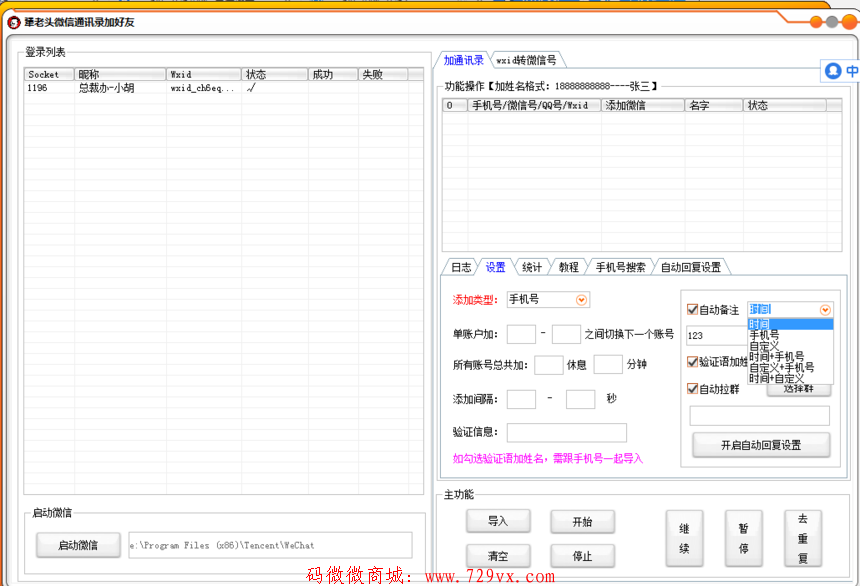Screen dimensions: 860x586
Task: Select the 总裁办-小胡 account row
Action: pos(223,88)
